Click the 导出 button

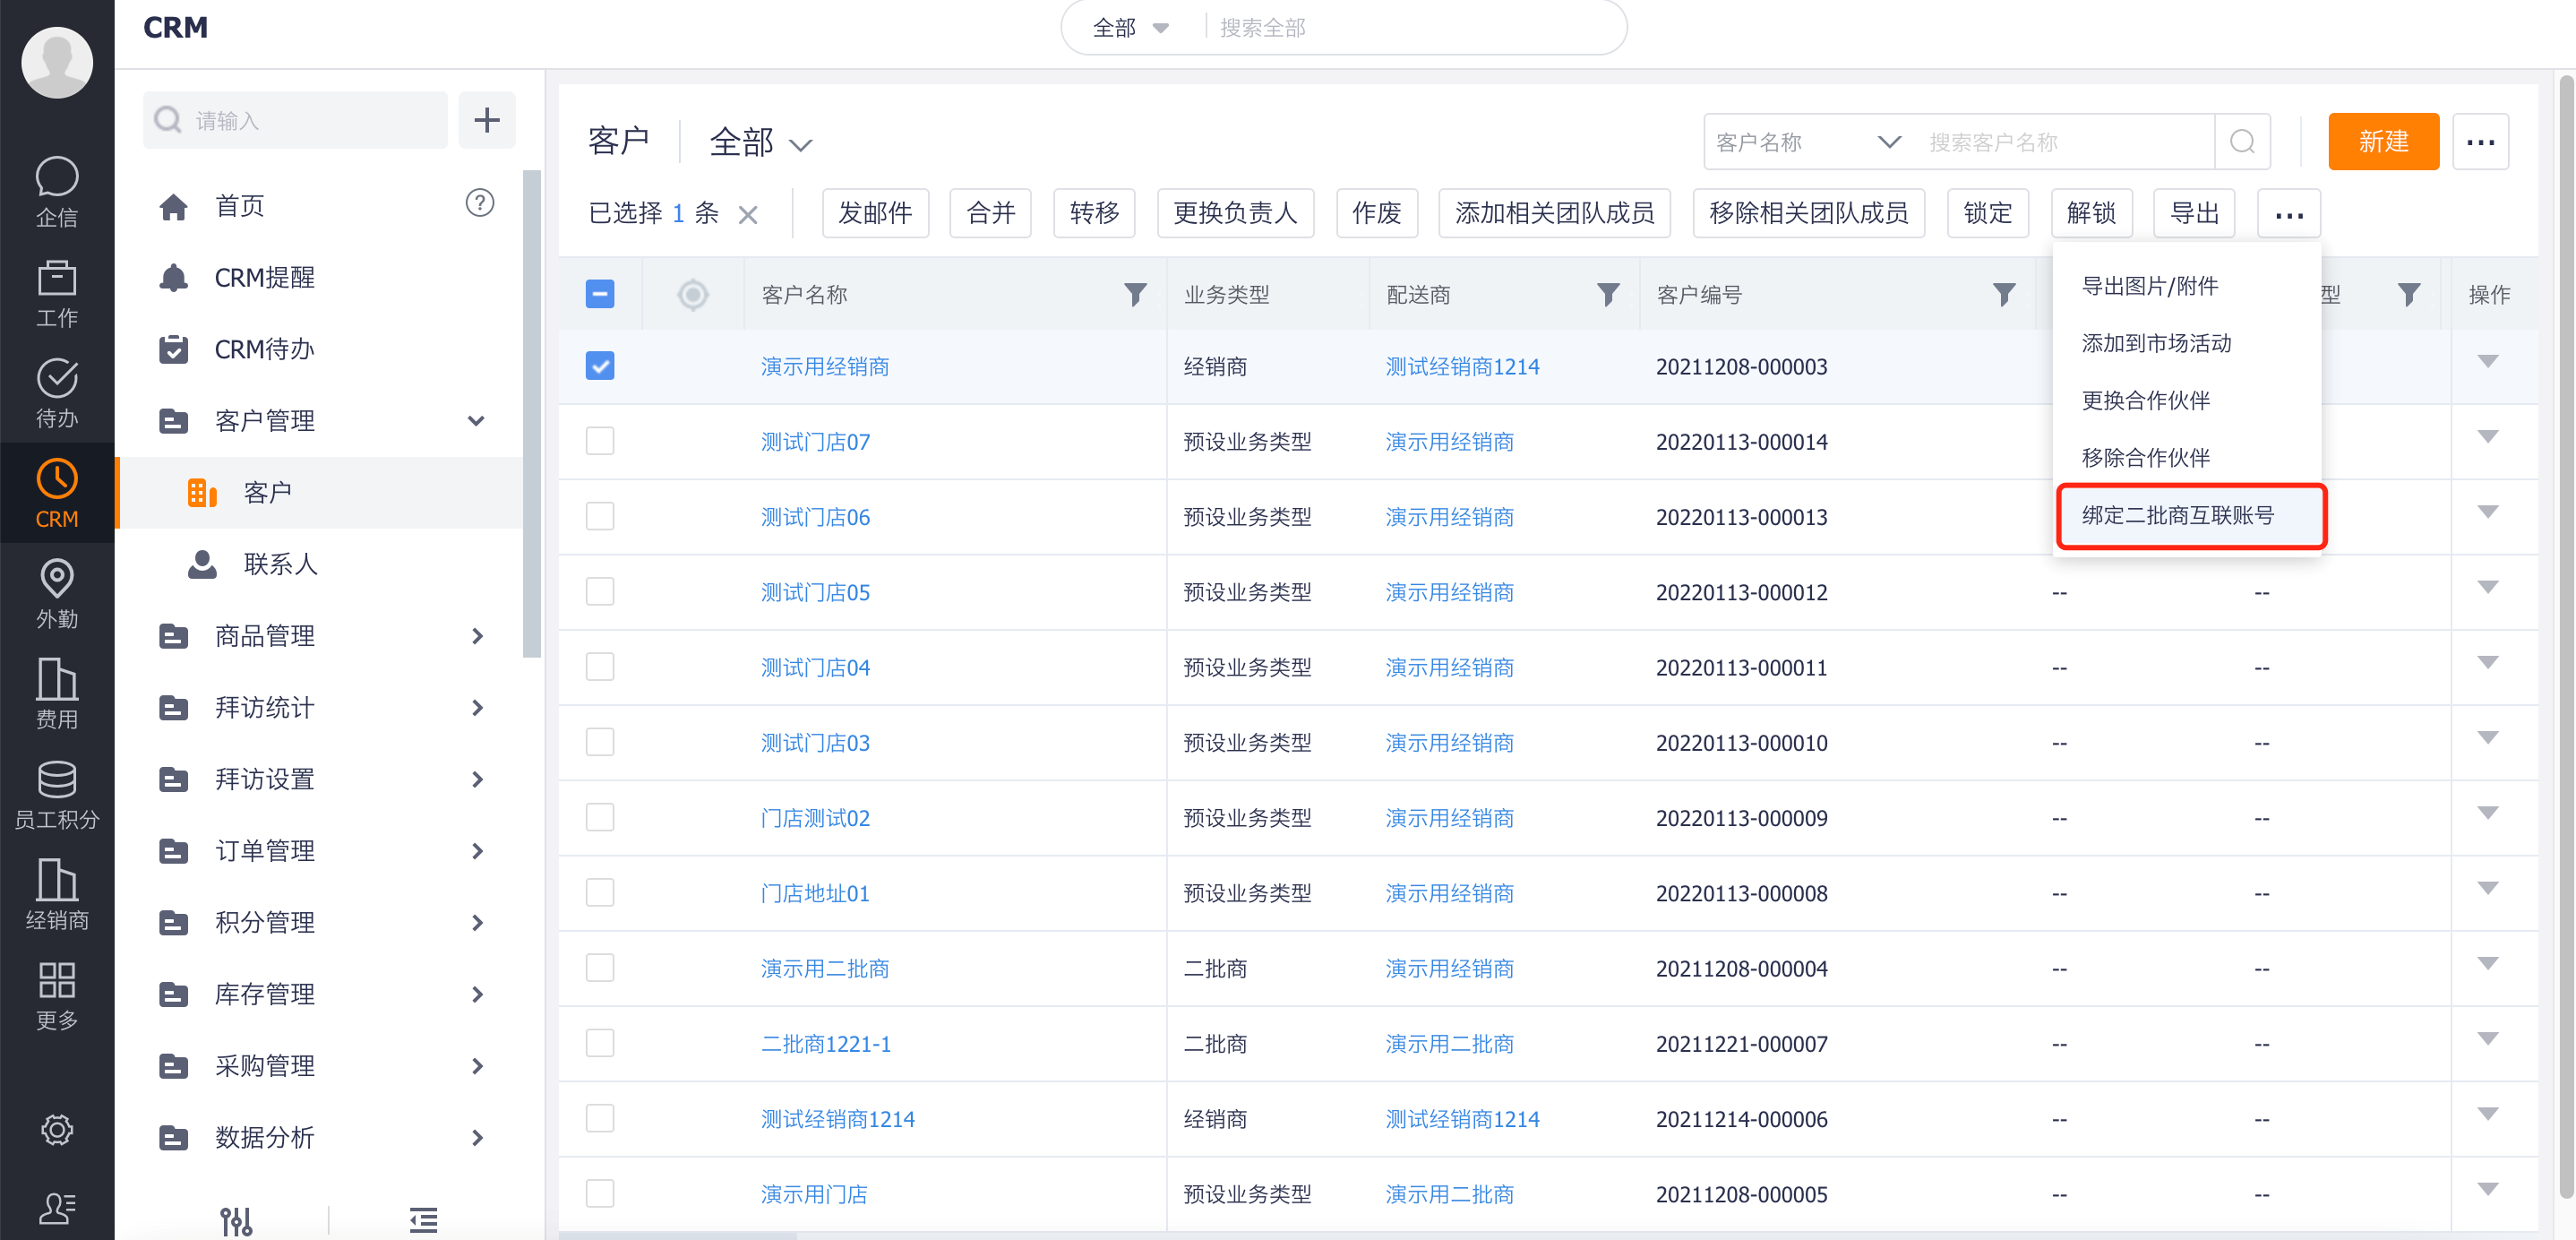[x=2194, y=214]
